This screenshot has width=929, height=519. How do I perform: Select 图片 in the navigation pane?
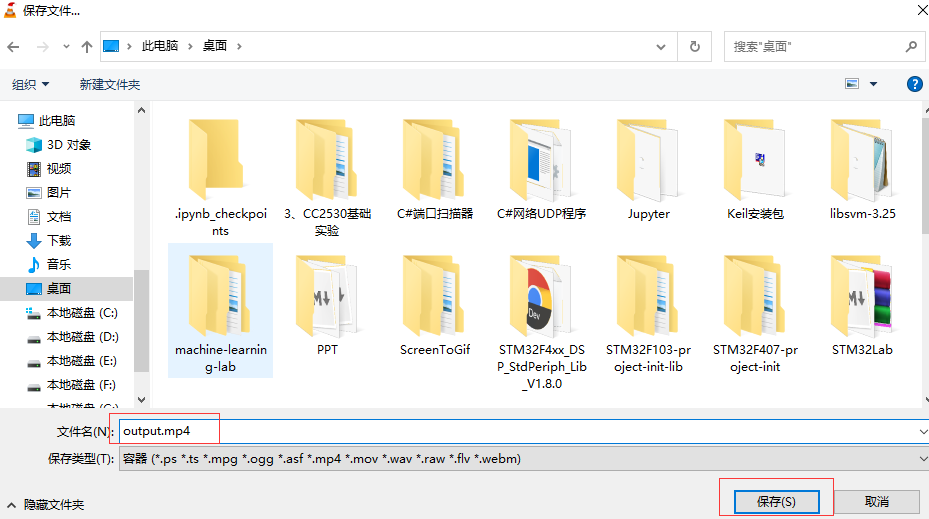coord(49,193)
